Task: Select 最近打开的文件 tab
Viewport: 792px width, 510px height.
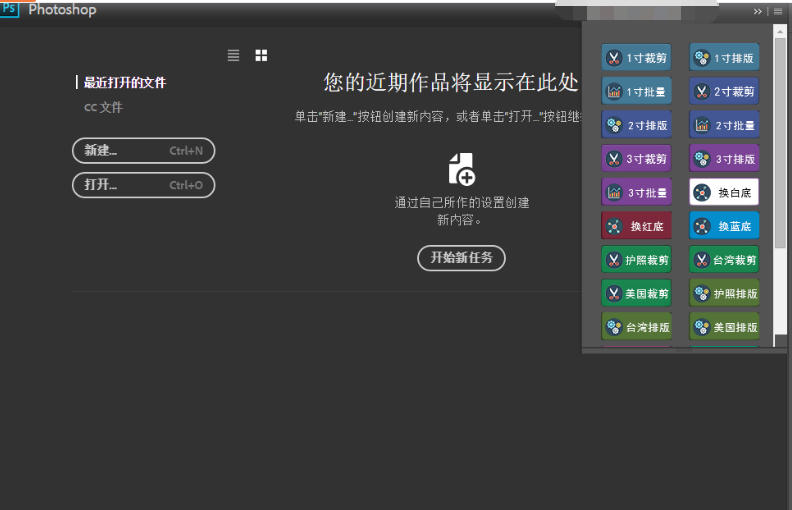Action: click(x=124, y=82)
